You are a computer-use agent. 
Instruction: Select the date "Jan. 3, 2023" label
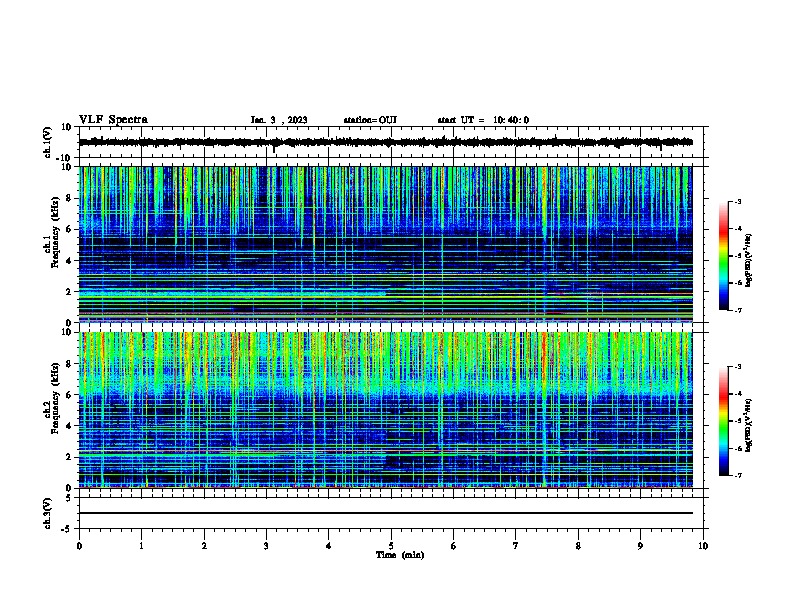279,120
